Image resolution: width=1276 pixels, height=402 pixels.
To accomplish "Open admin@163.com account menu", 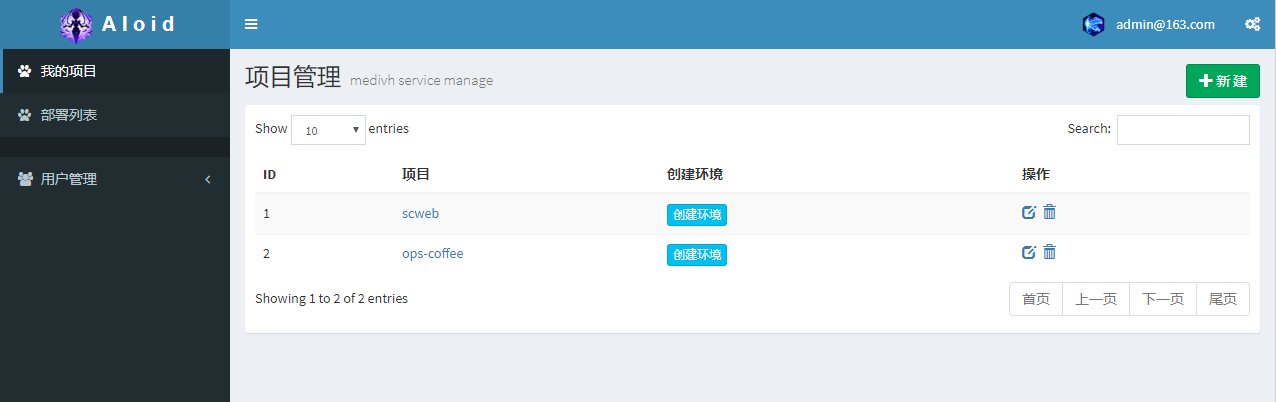I will (1165, 25).
